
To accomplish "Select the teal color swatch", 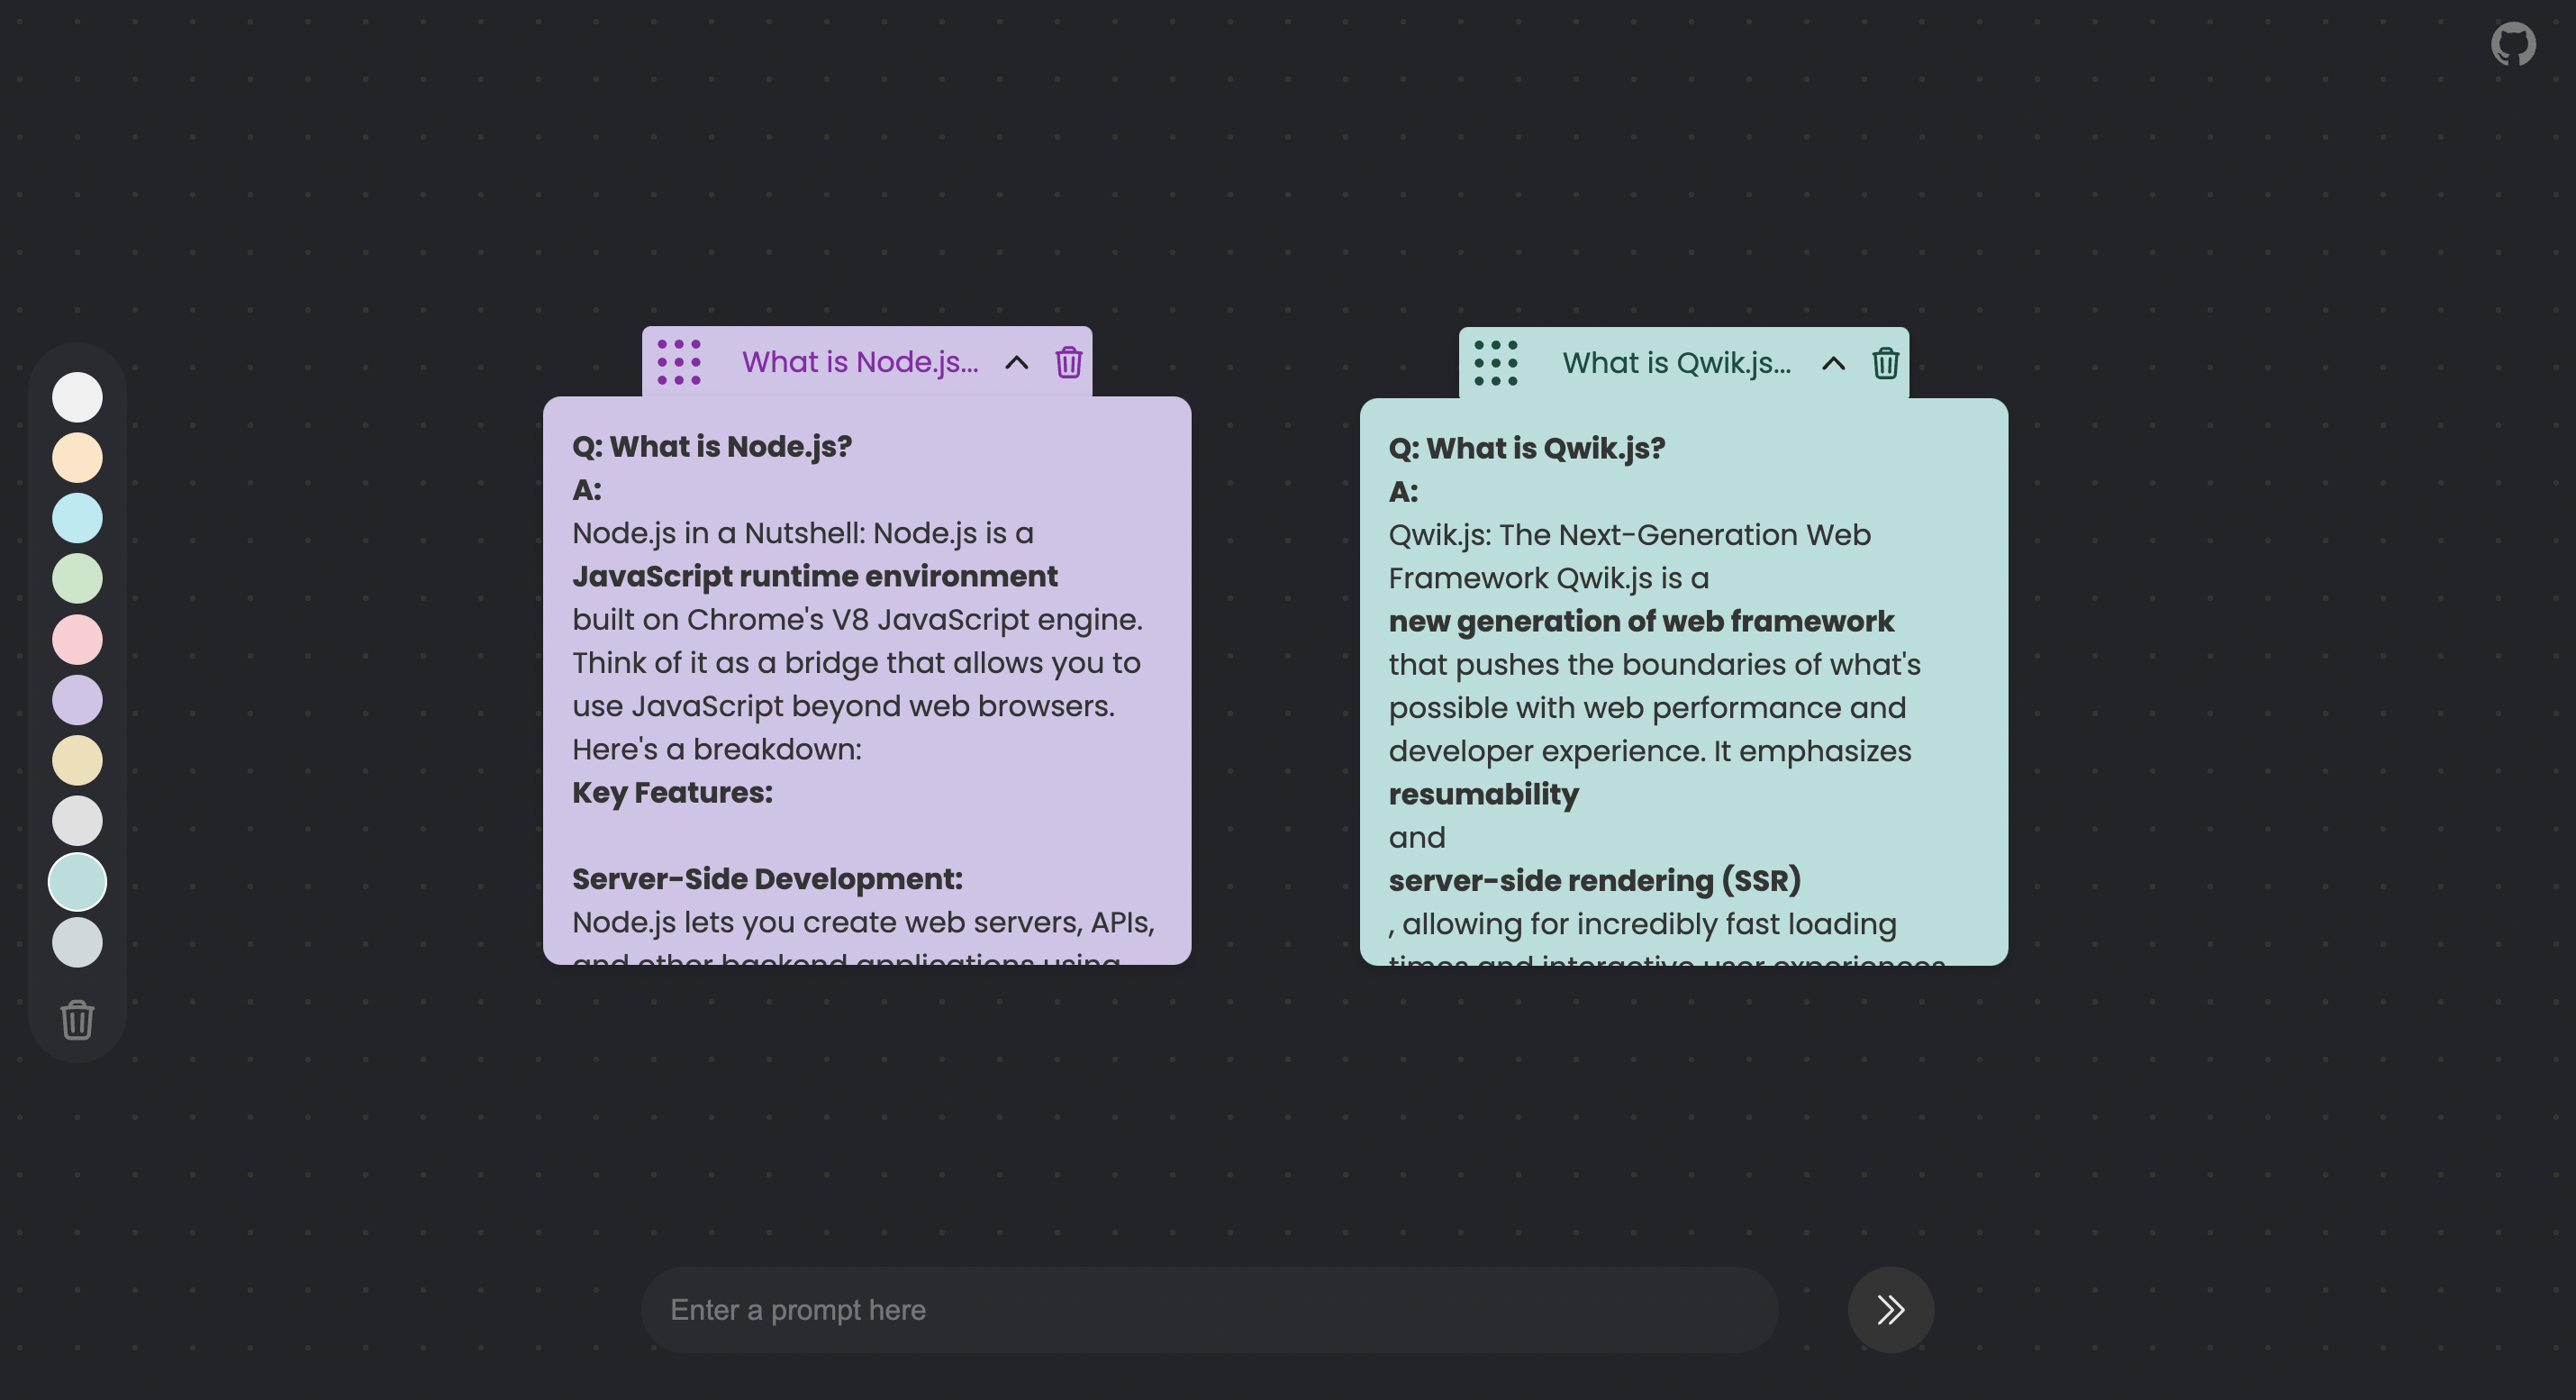I will coord(77,881).
